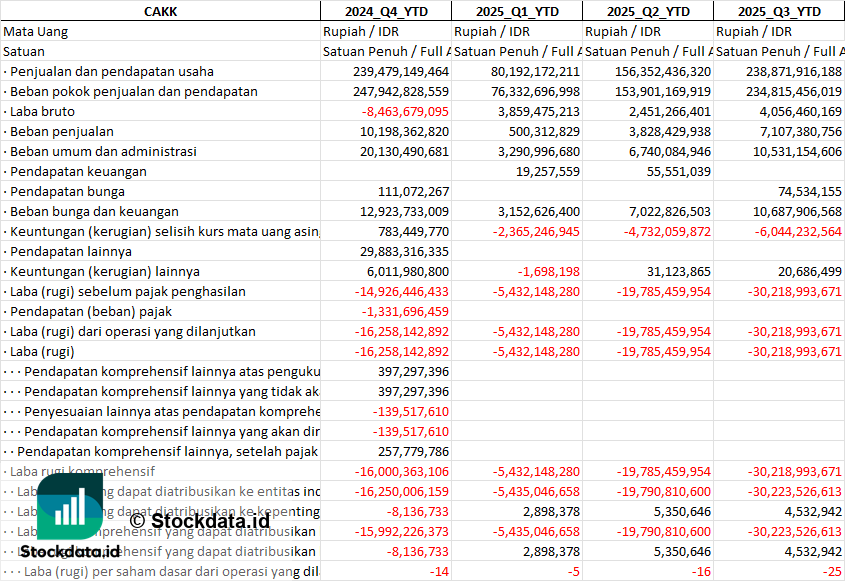Click value 257,779,786
The width and height of the screenshot is (845, 581).
click(413, 451)
